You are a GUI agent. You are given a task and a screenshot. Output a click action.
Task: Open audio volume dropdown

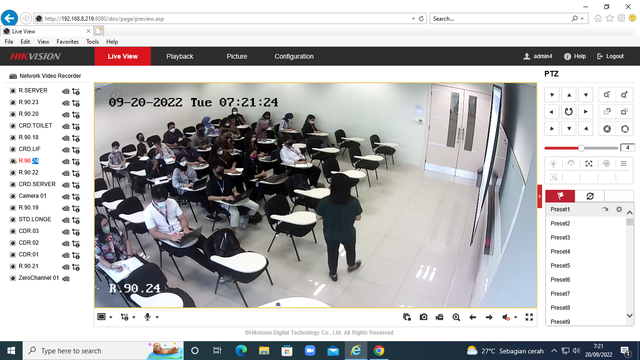pos(516,317)
